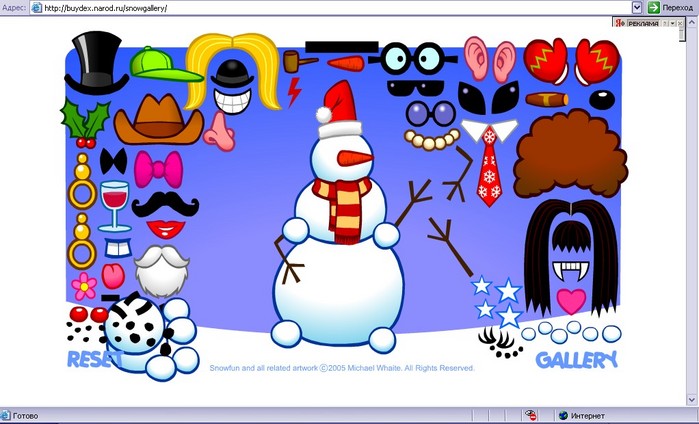
Task: Pick the pink hair bow
Action: (159, 169)
